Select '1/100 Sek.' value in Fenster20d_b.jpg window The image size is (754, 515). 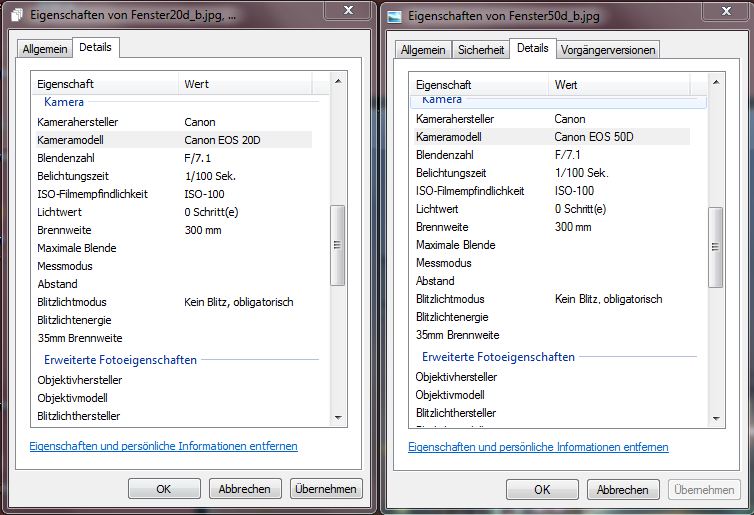tap(210, 176)
